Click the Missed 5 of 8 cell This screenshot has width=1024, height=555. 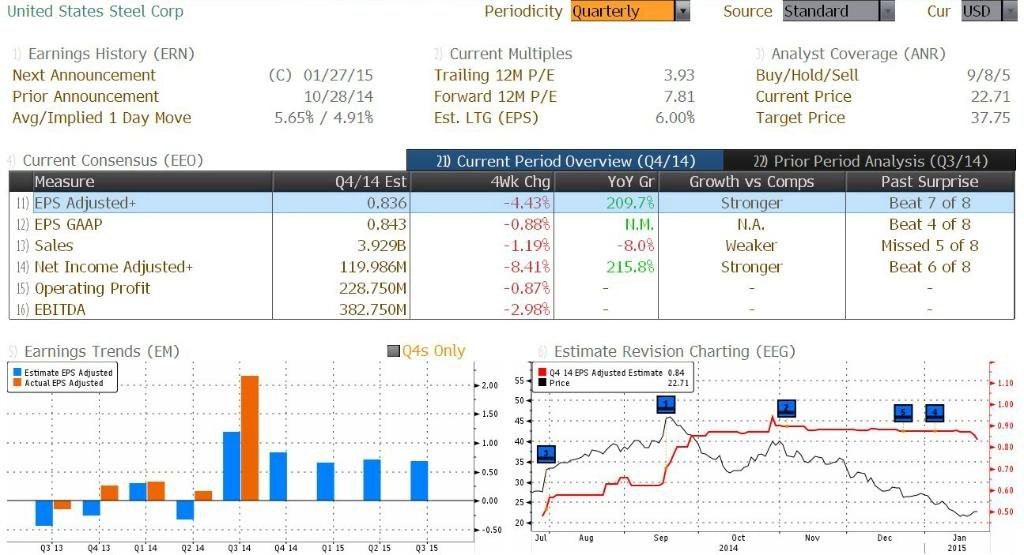point(930,246)
